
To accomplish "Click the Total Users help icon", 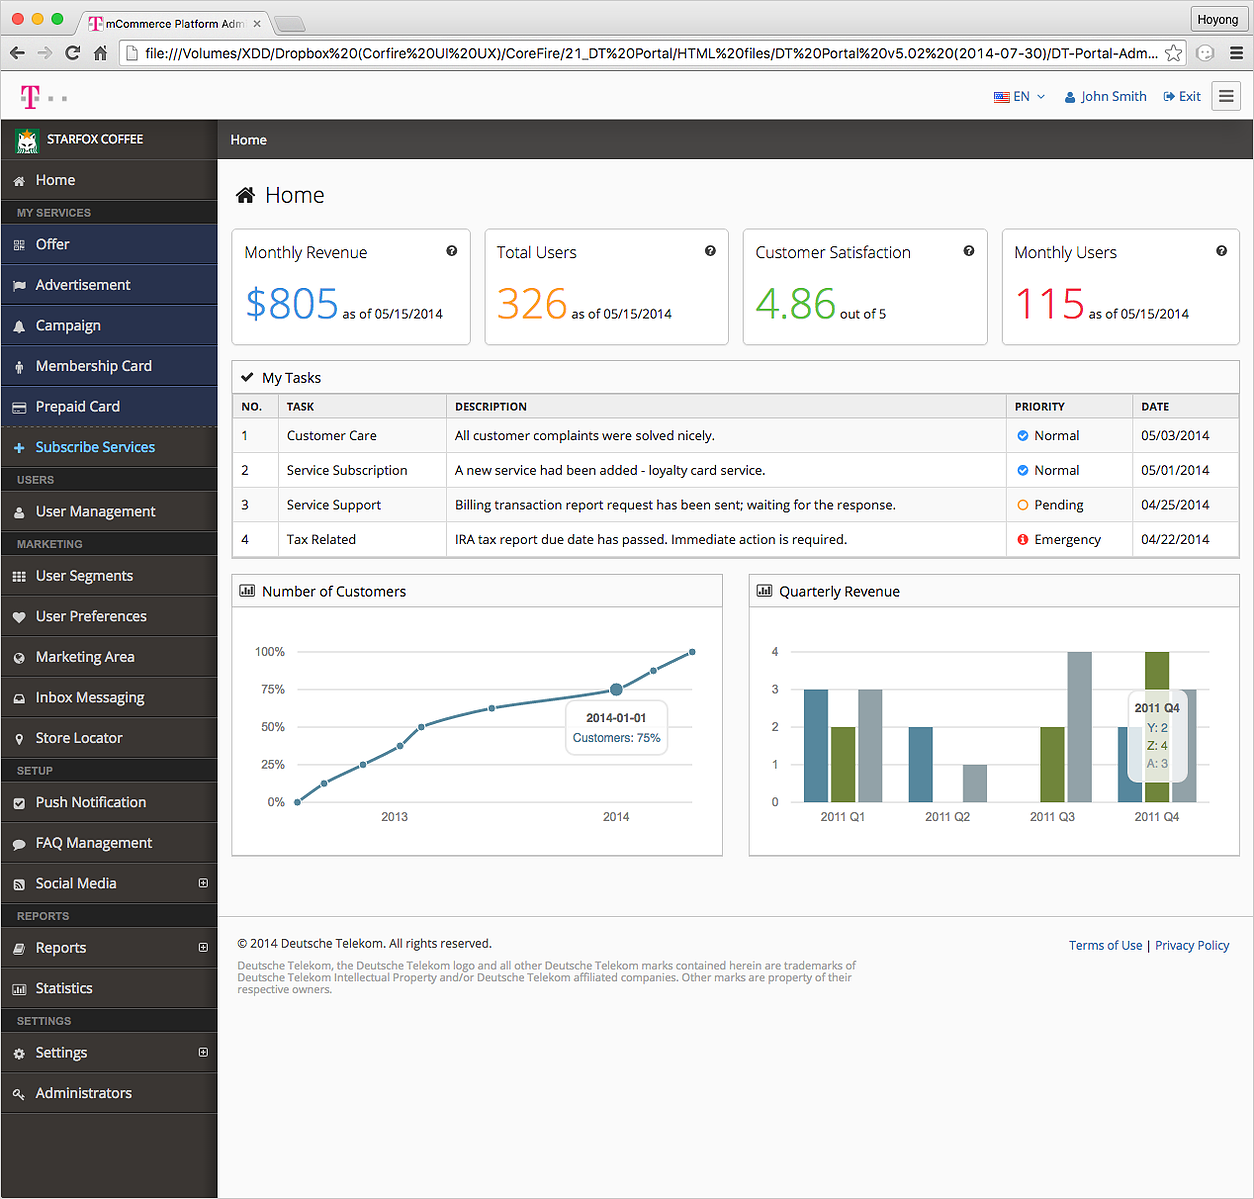I will (x=710, y=251).
